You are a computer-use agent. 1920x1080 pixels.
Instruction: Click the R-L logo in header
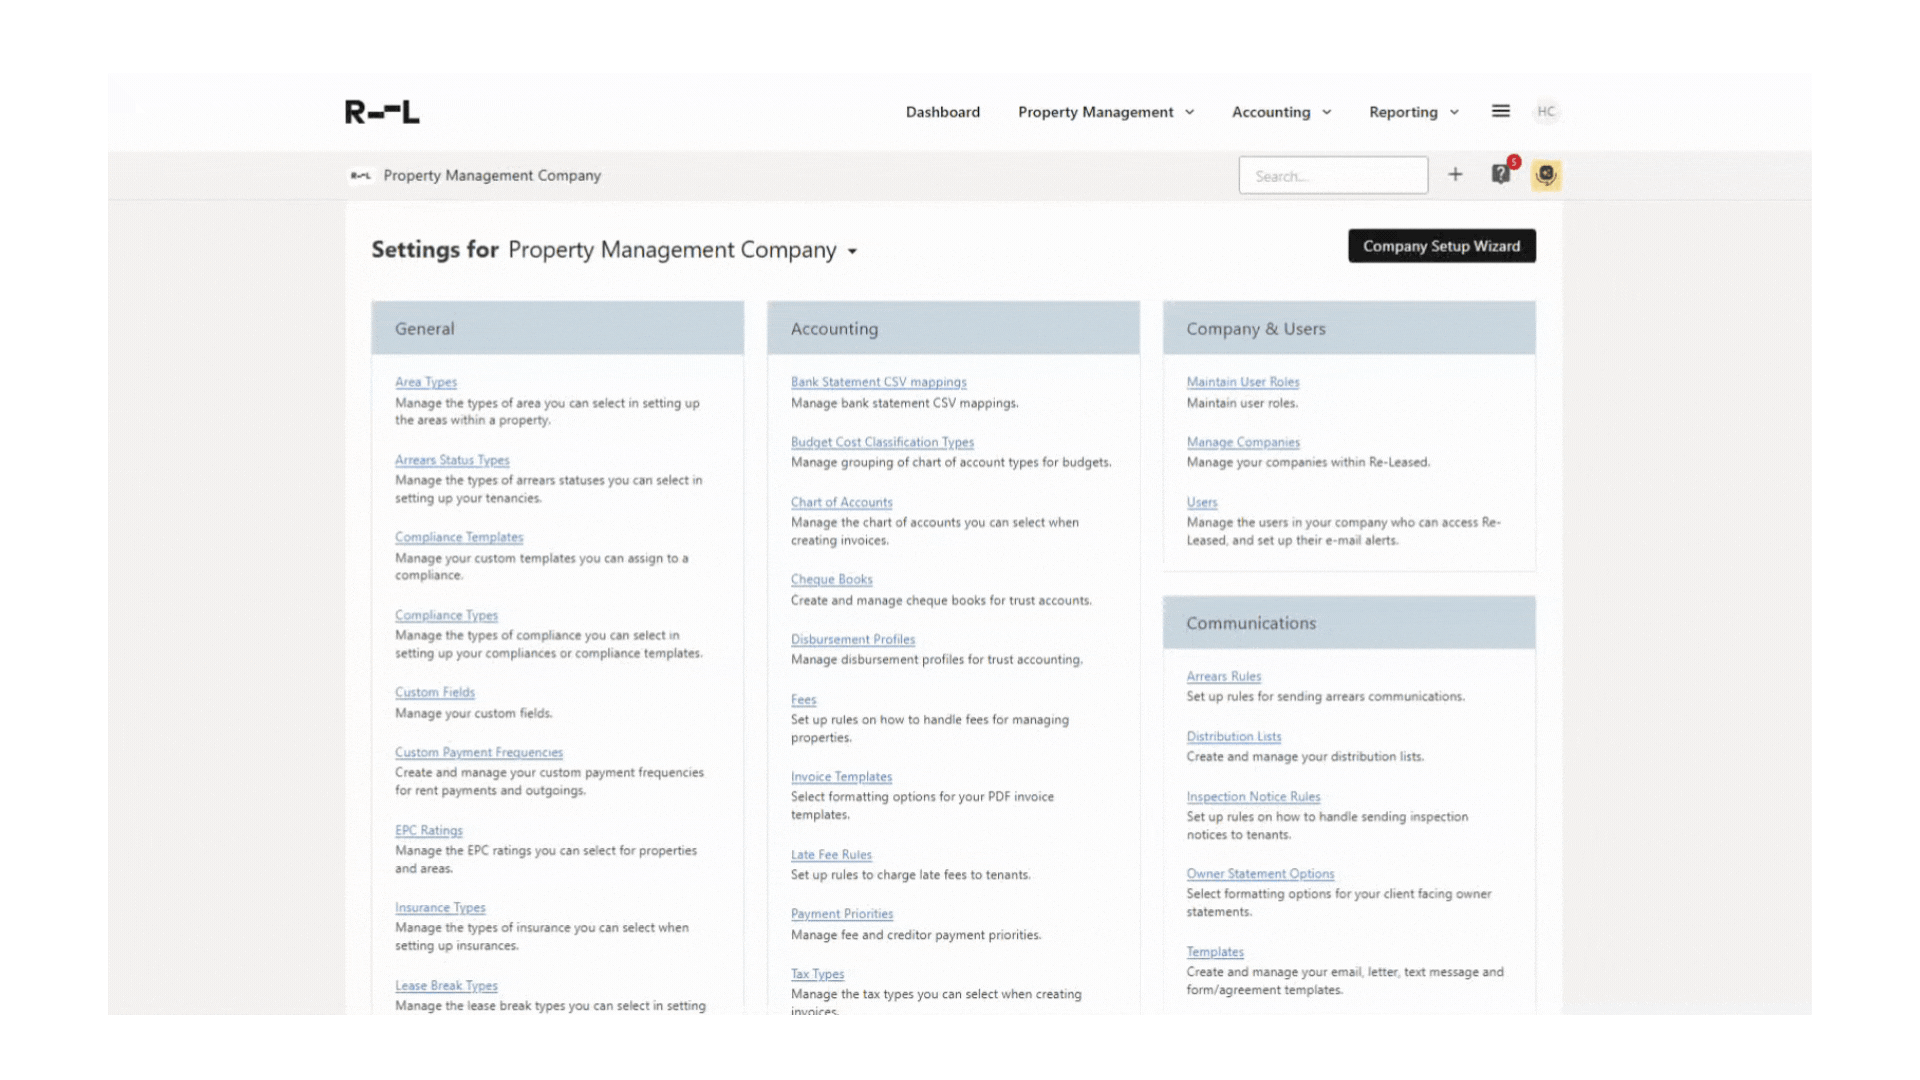(382, 112)
